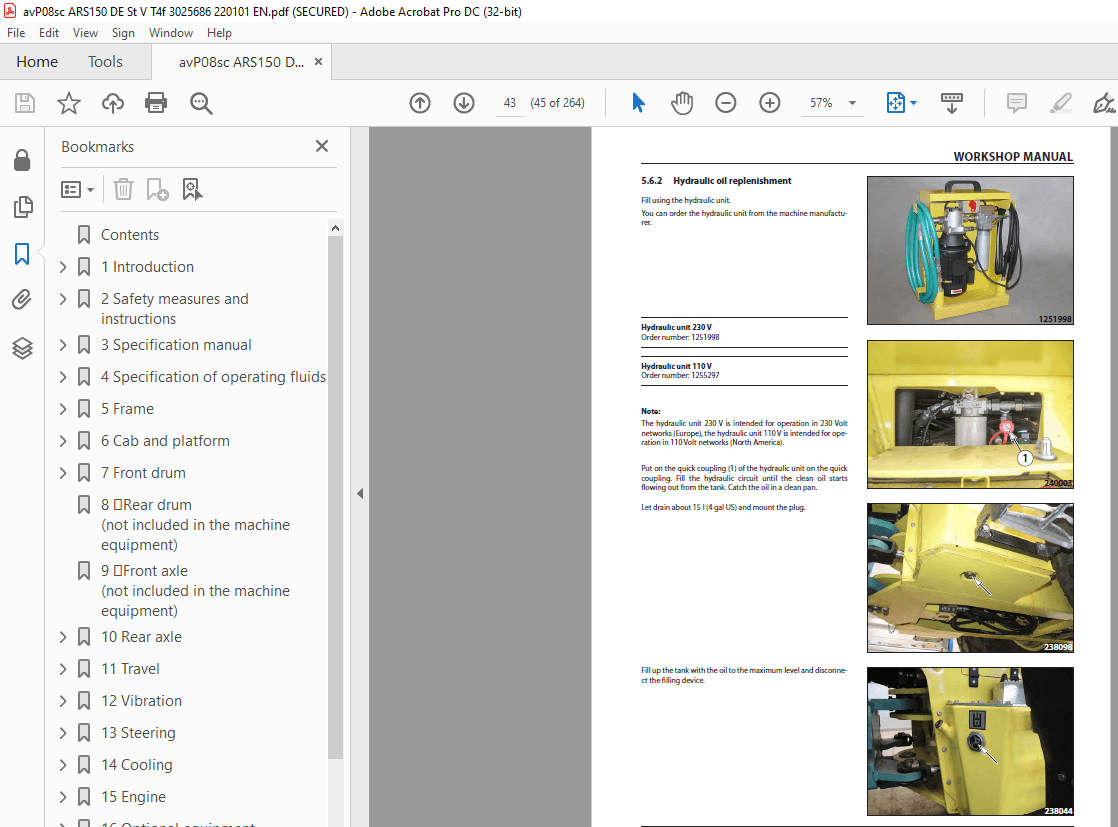Screen dimensions: 1118x827
Task: Go to the next page with the down arrow
Action: [463, 103]
